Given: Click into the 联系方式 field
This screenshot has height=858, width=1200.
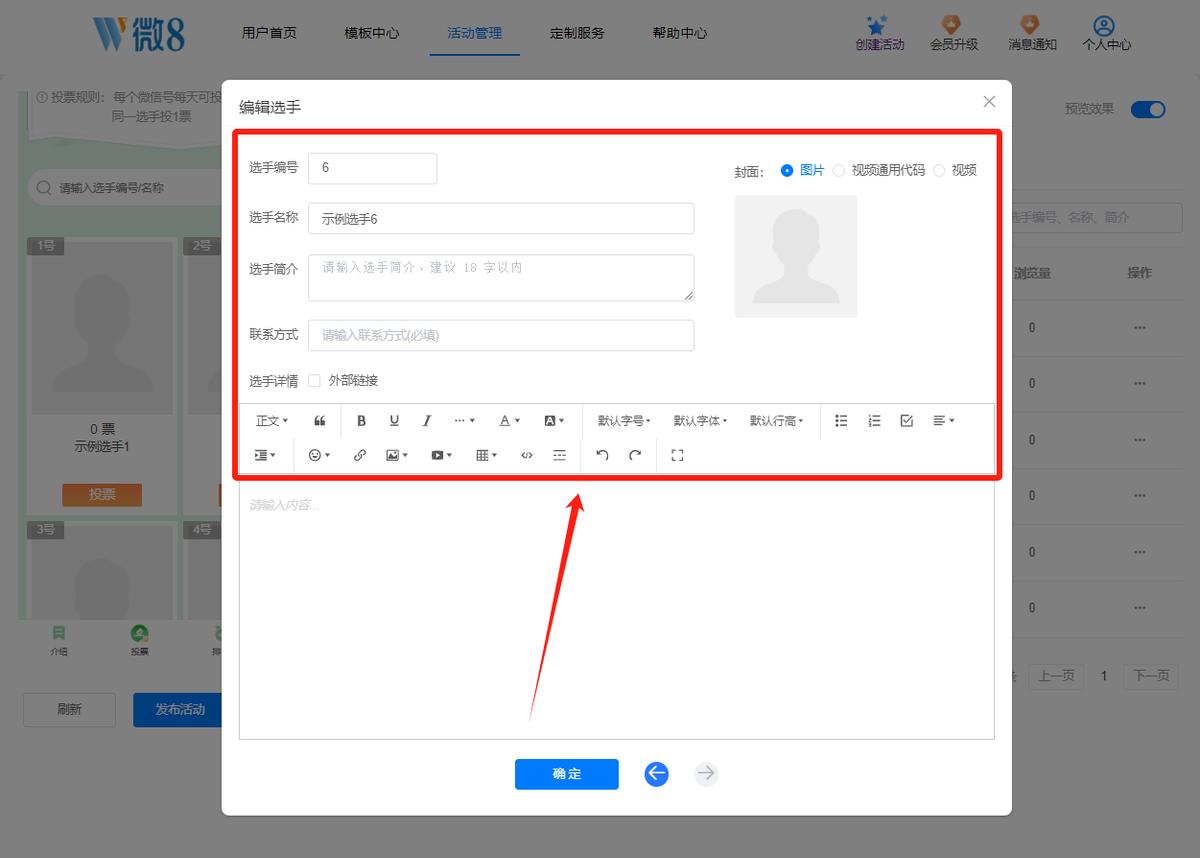Looking at the screenshot, I should [x=501, y=336].
